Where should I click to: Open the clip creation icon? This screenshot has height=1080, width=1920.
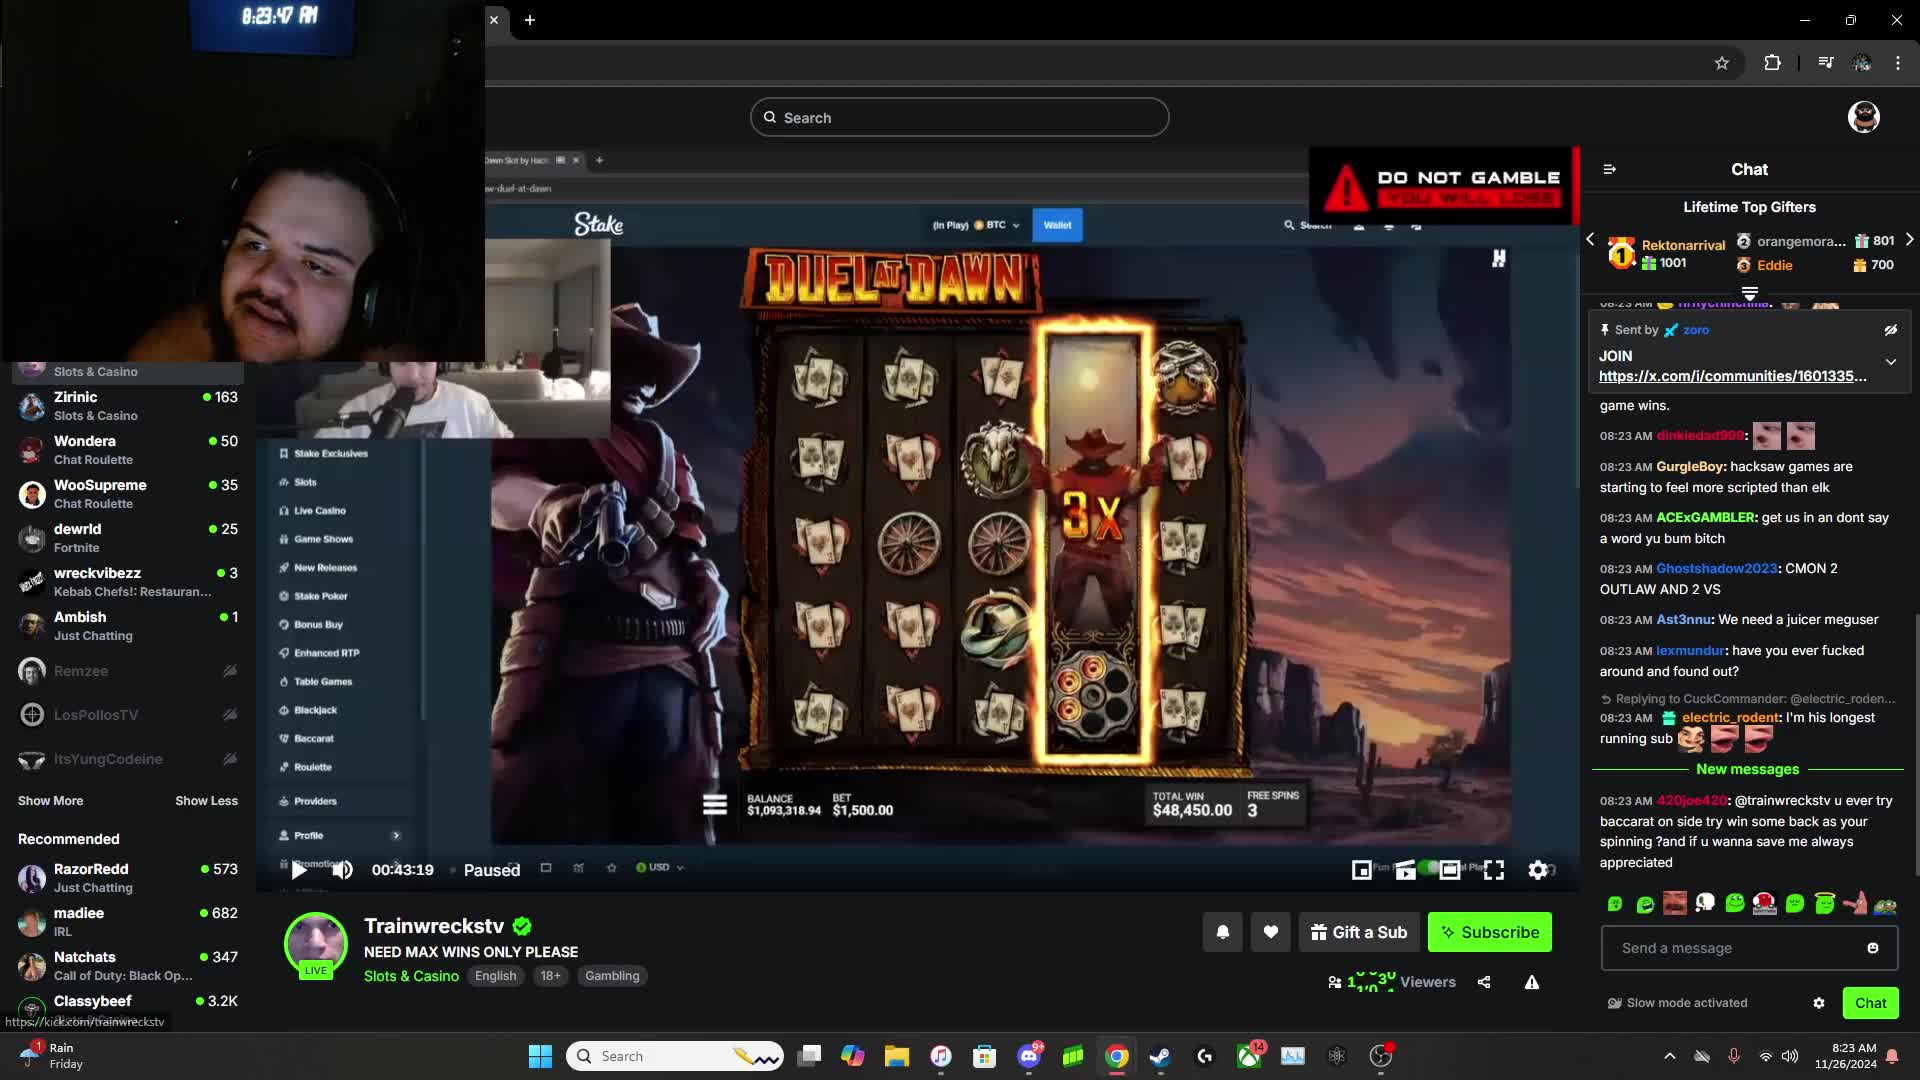click(1405, 871)
